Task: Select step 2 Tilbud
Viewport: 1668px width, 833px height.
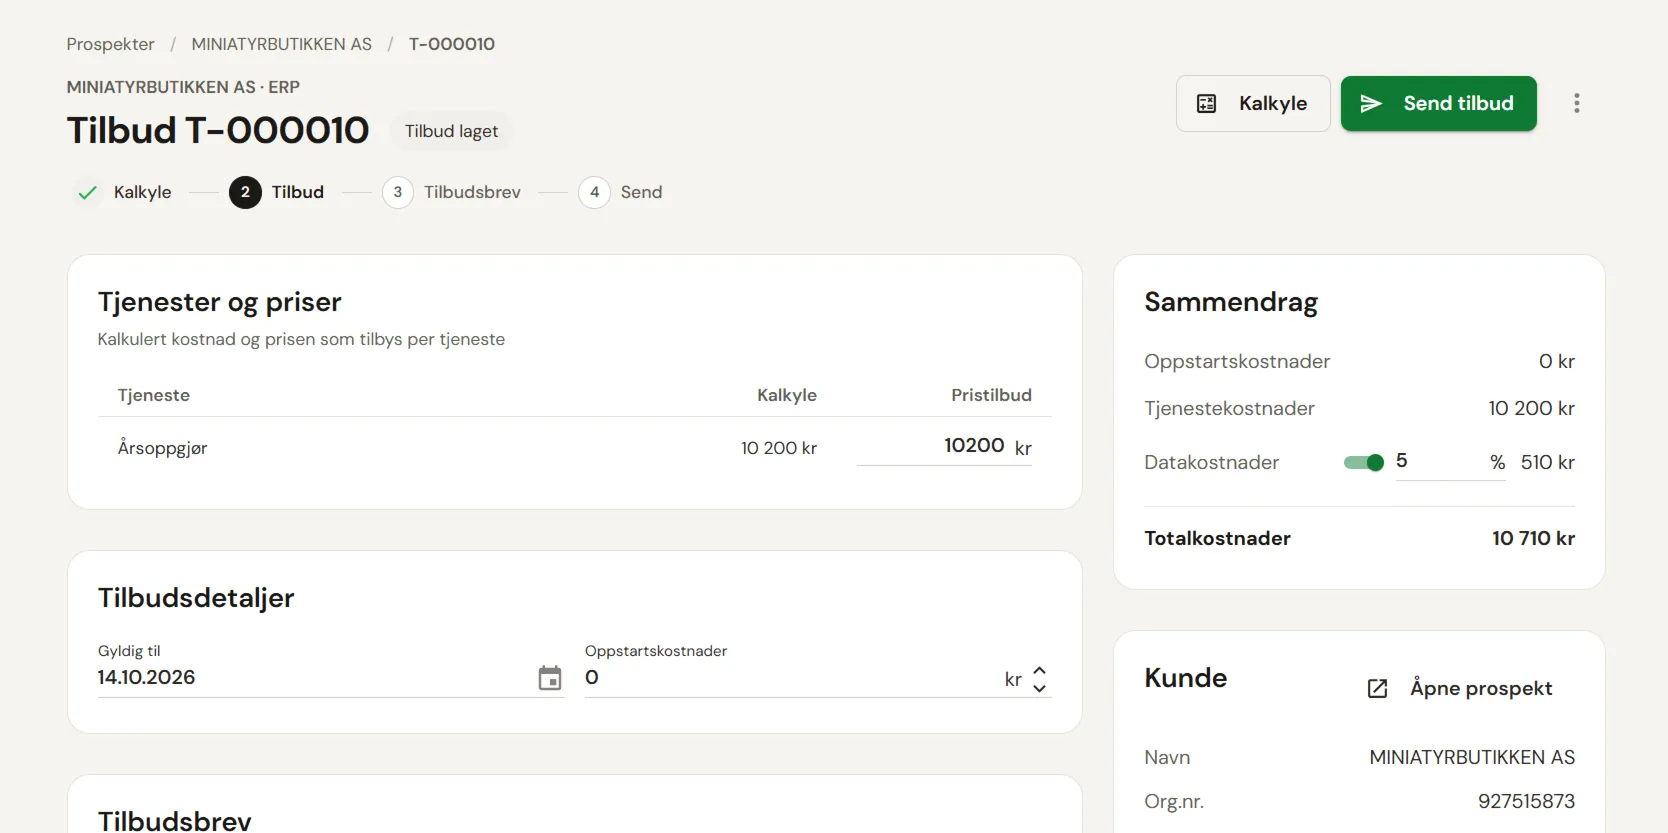Action: tap(277, 192)
